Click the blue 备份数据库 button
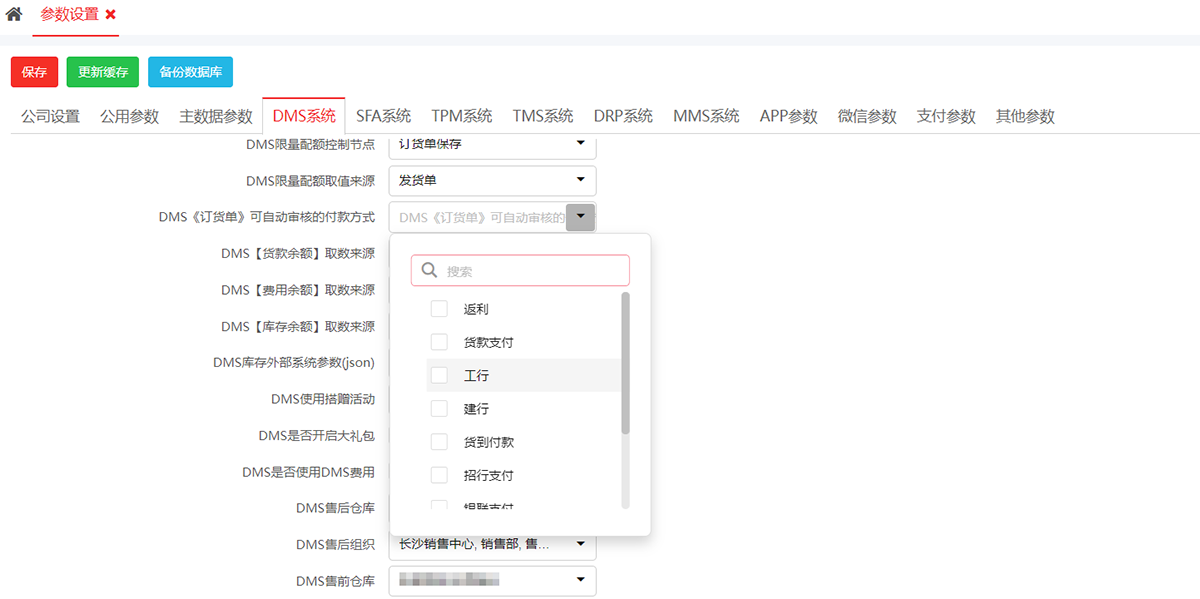The height and width of the screenshot is (599, 1200). (x=190, y=72)
